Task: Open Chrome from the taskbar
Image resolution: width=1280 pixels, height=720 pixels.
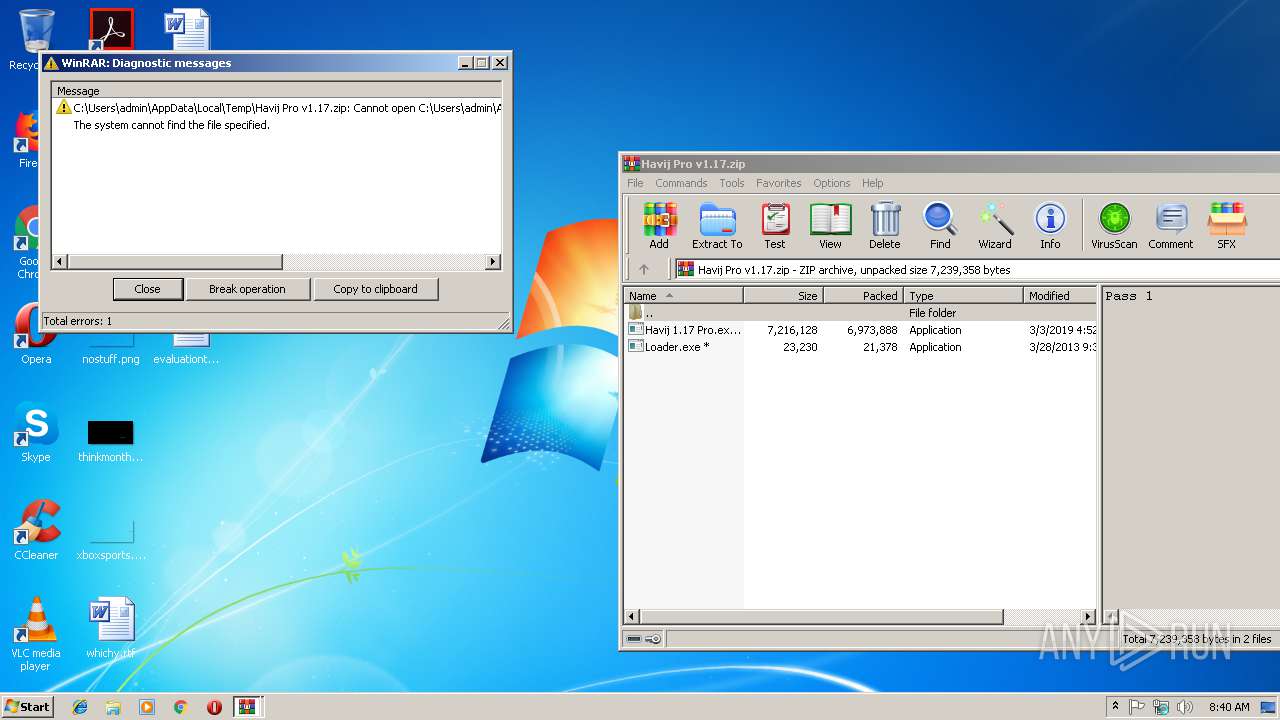Action: coord(181,707)
